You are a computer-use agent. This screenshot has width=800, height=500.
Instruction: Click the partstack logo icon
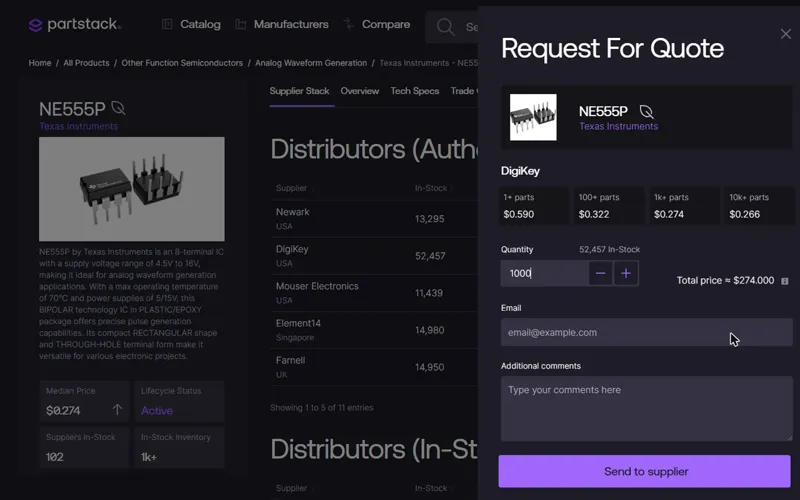pos(35,24)
